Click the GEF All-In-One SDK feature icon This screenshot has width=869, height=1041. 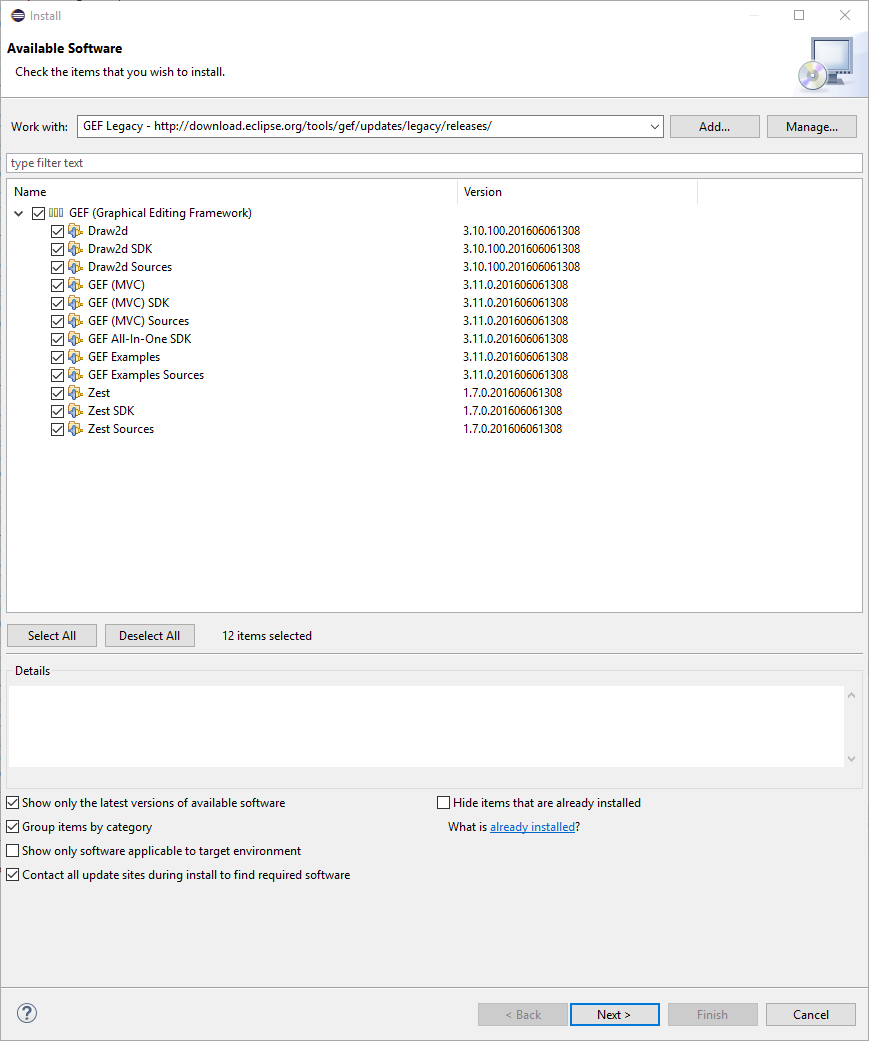[76, 339]
